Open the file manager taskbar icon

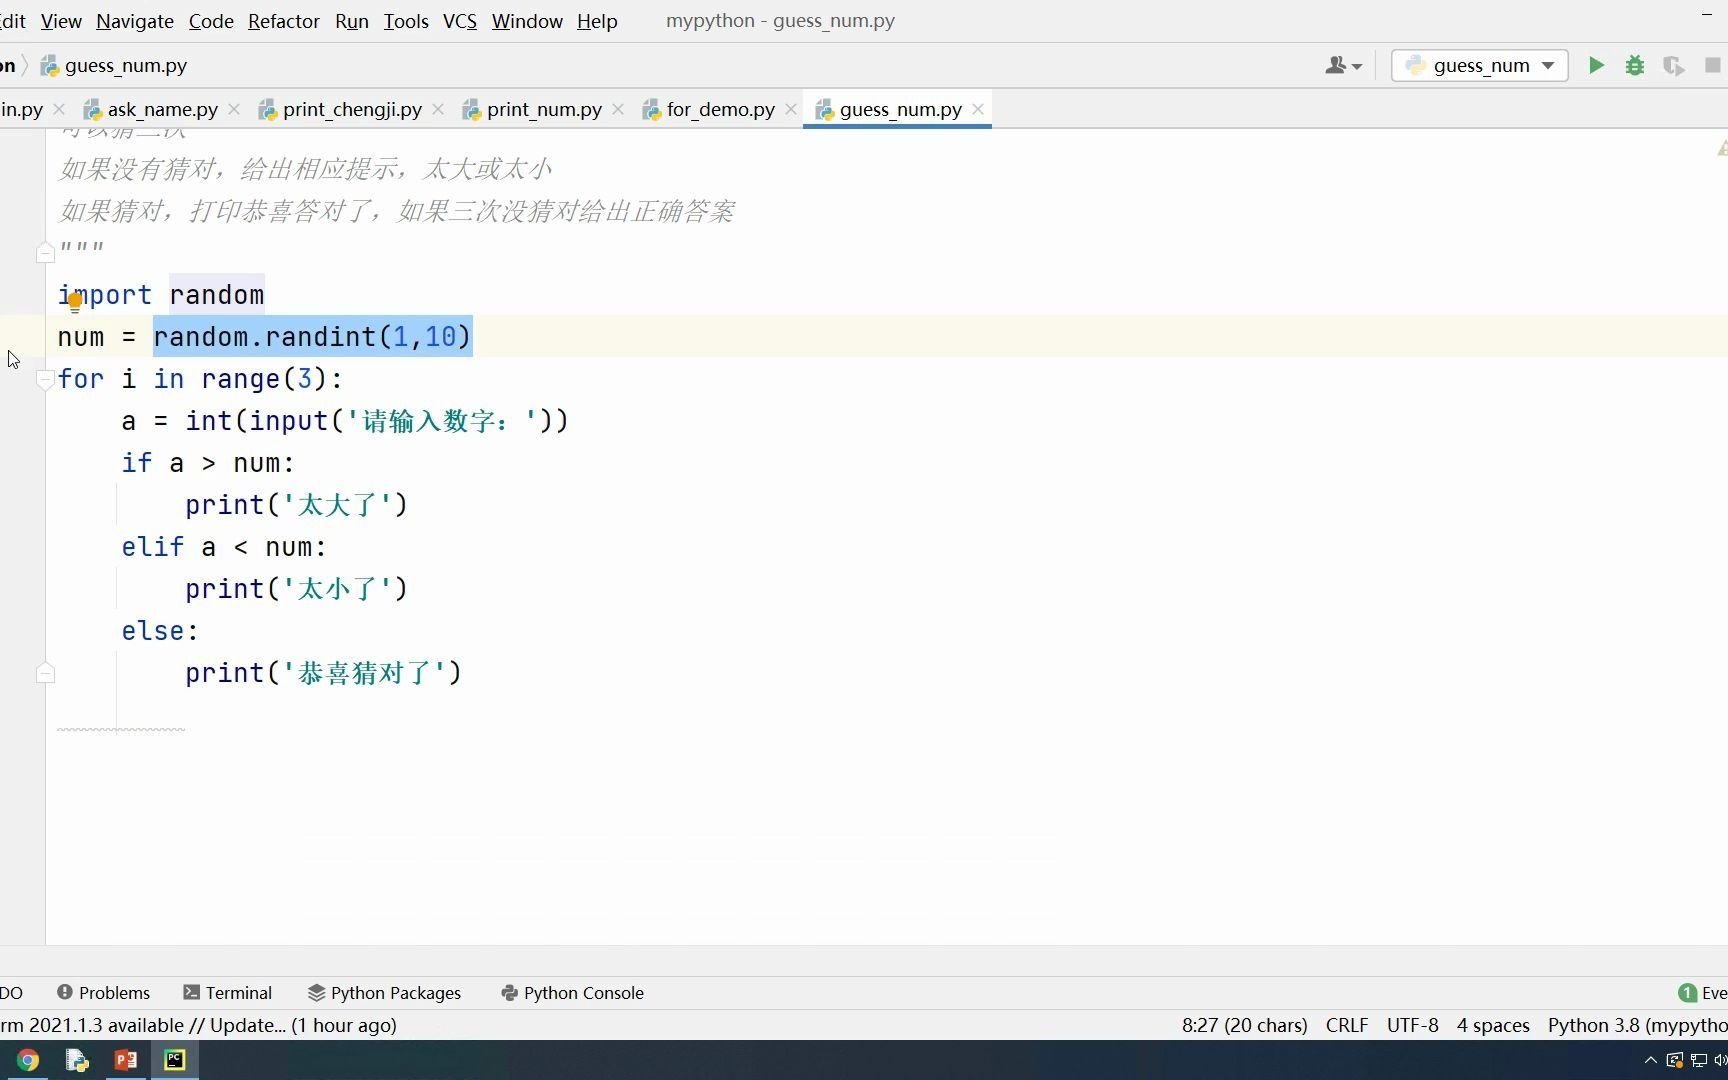pos(77,1060)
